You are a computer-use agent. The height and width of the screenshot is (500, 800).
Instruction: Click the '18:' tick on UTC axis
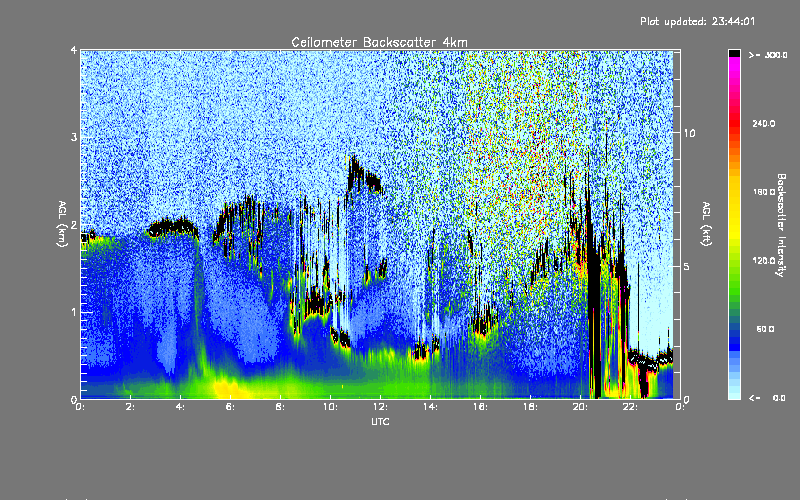[530, 407]
